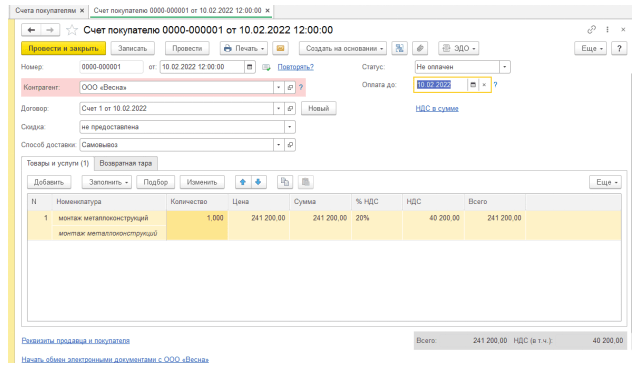
Task: Open the Способ доставки card icon
Action: (290, 145)
